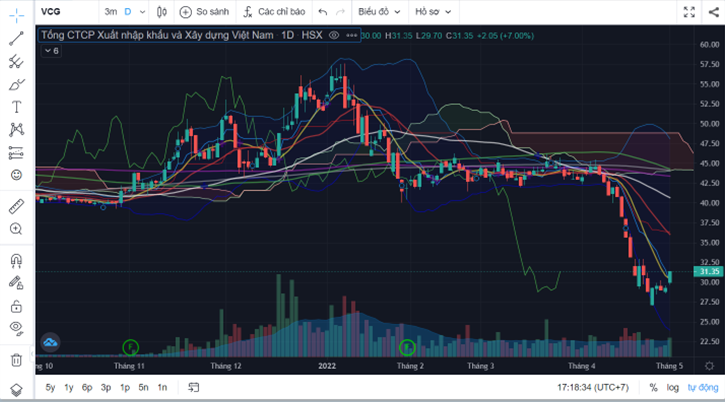Switch price scale to log
Image resolution: width=725 pixels, height=402 pixels.
[673, 387]
